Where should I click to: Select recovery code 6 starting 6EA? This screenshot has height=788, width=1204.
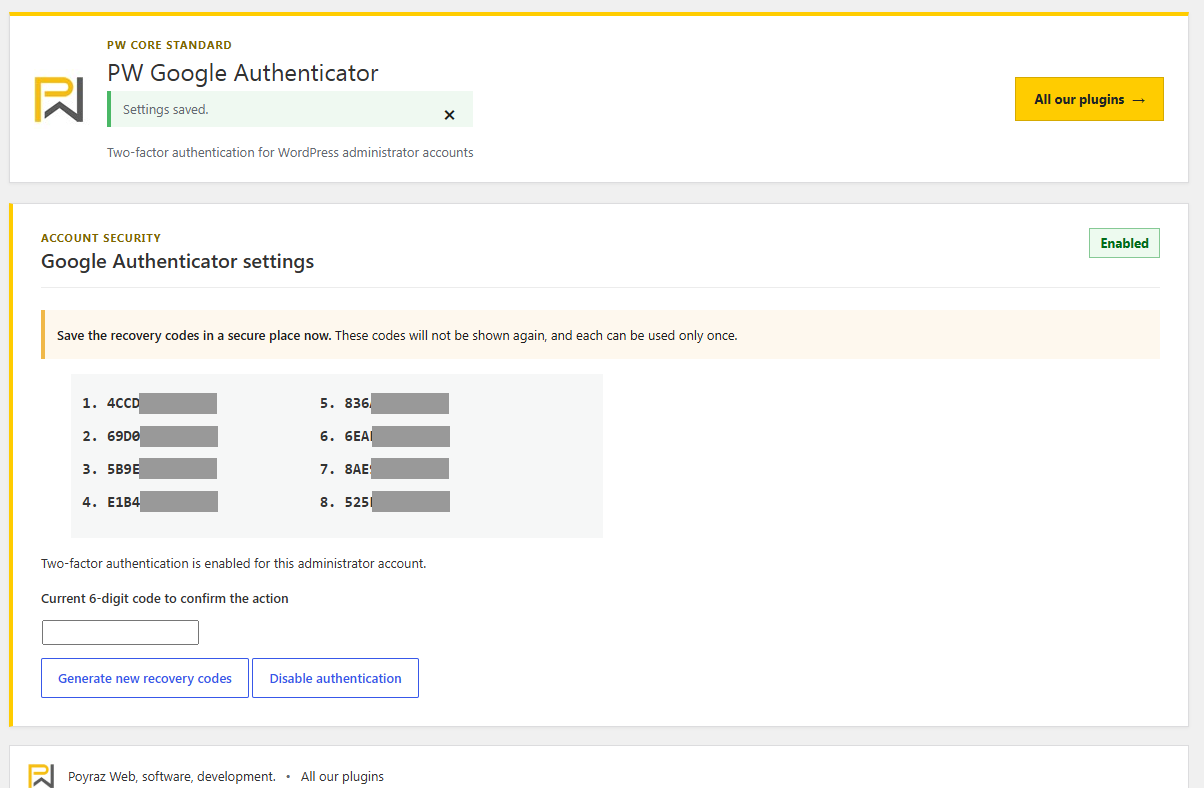click(x=398, y=437)
